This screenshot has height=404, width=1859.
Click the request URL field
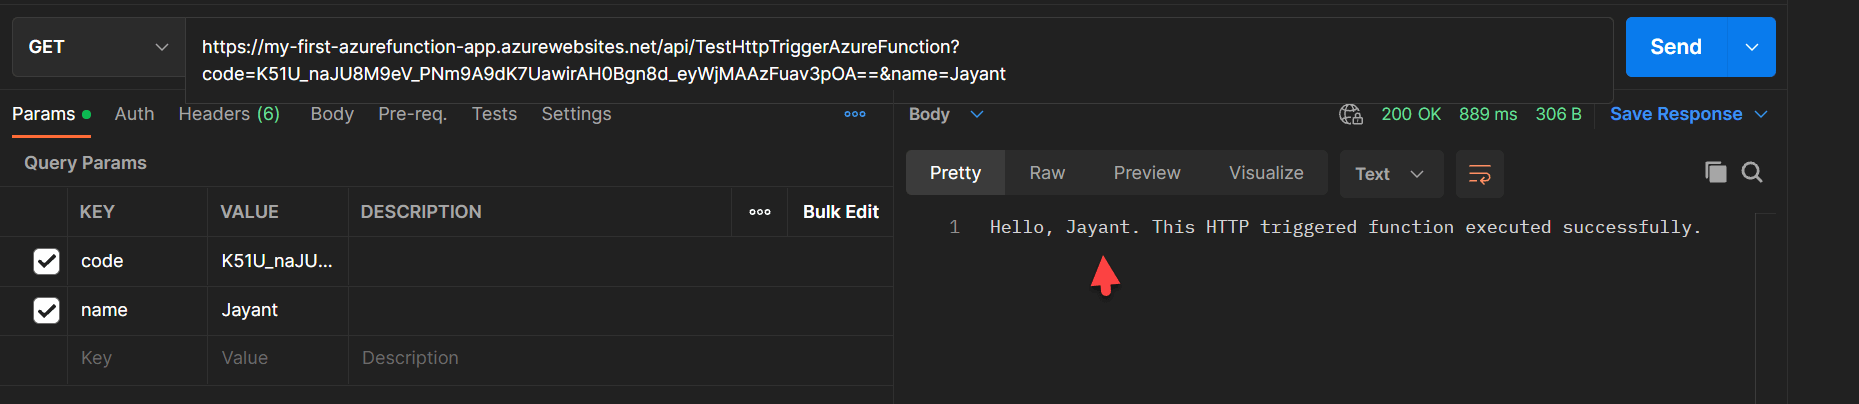[x=899, y=60]
